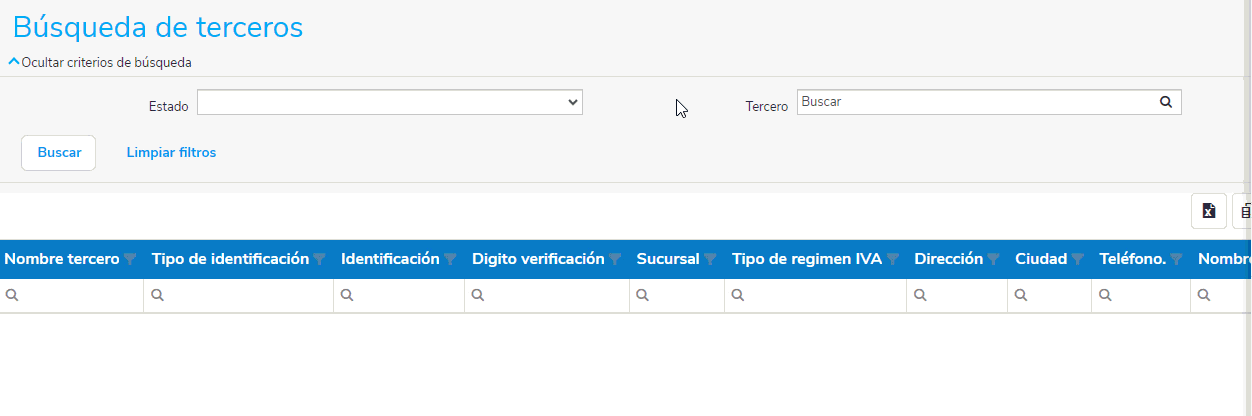This screenshot has width=1252, height=416.
Task: Click filter icon on Dirección column
Action: click(x=994, y=259)
